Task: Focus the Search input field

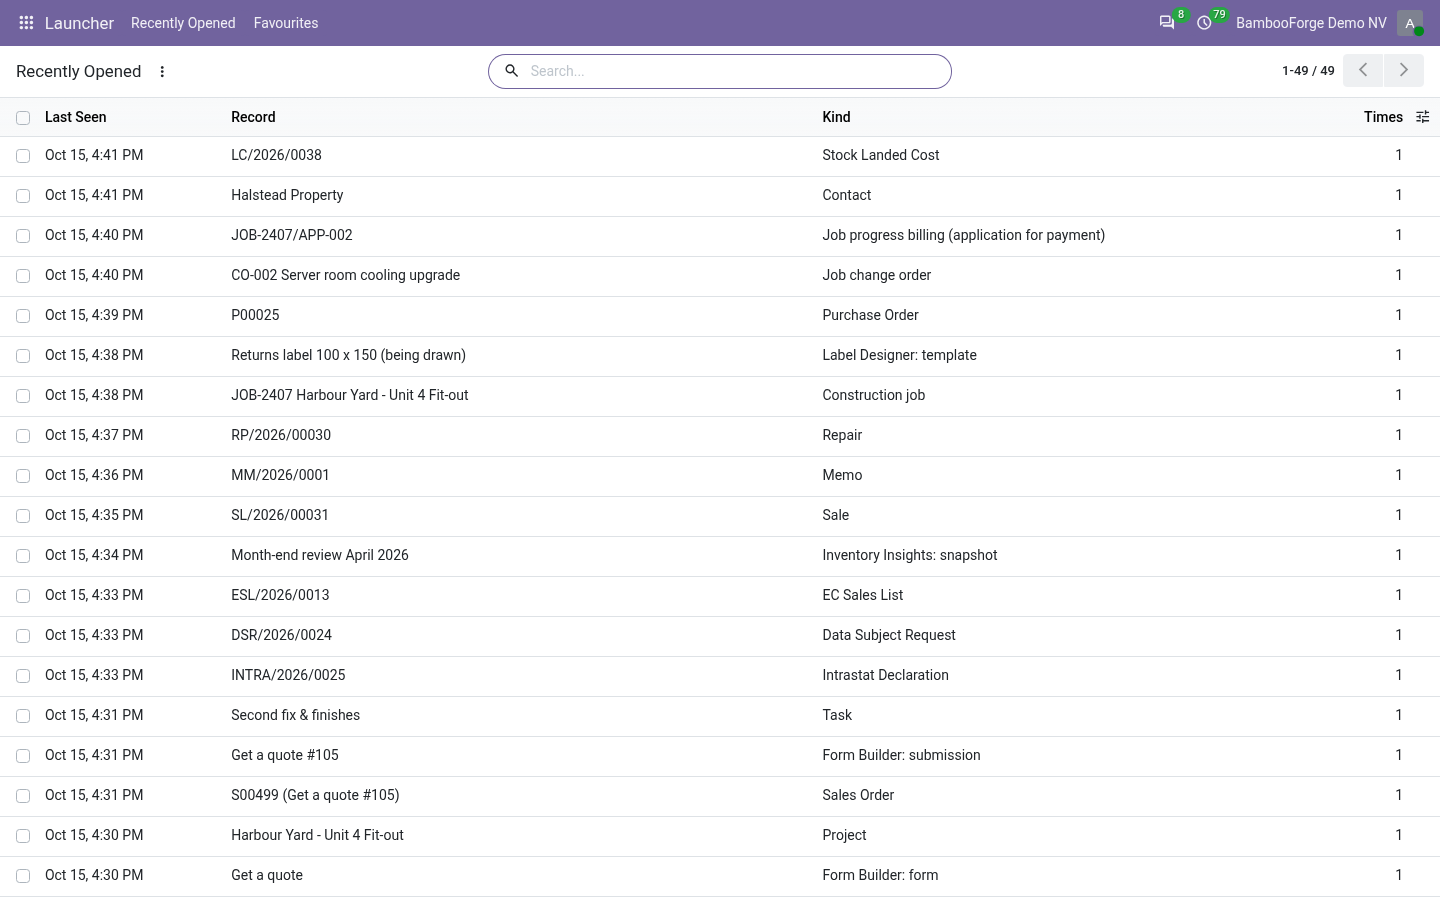Action: tap(735, 71)
